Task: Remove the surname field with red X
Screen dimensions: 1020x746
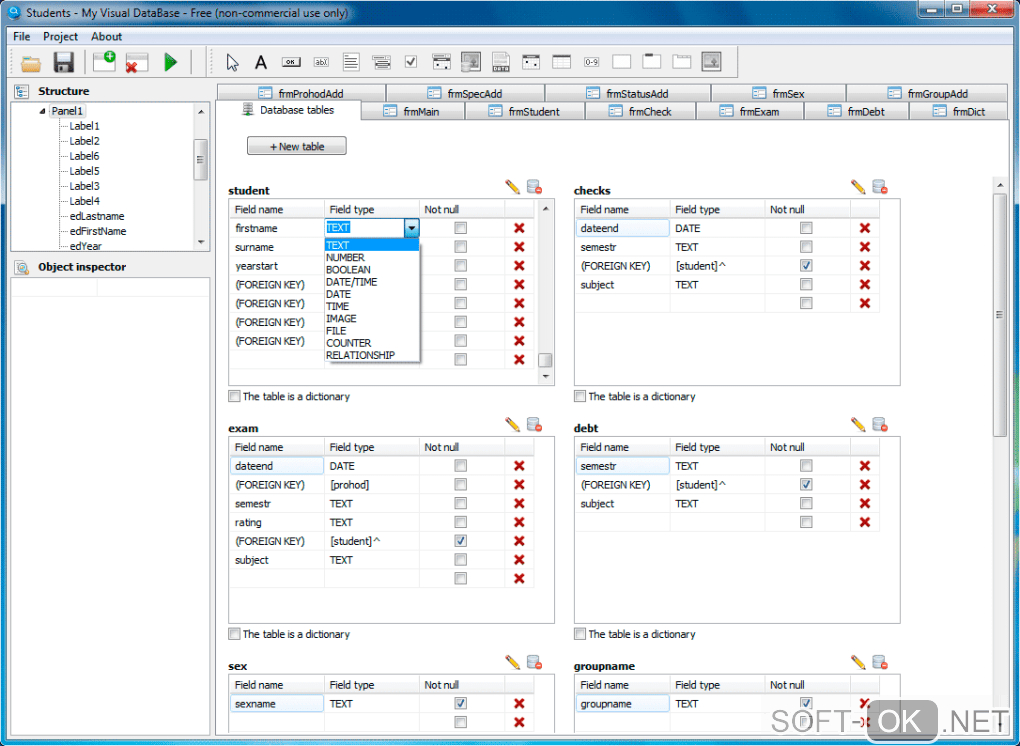Action: pos(519,247)
